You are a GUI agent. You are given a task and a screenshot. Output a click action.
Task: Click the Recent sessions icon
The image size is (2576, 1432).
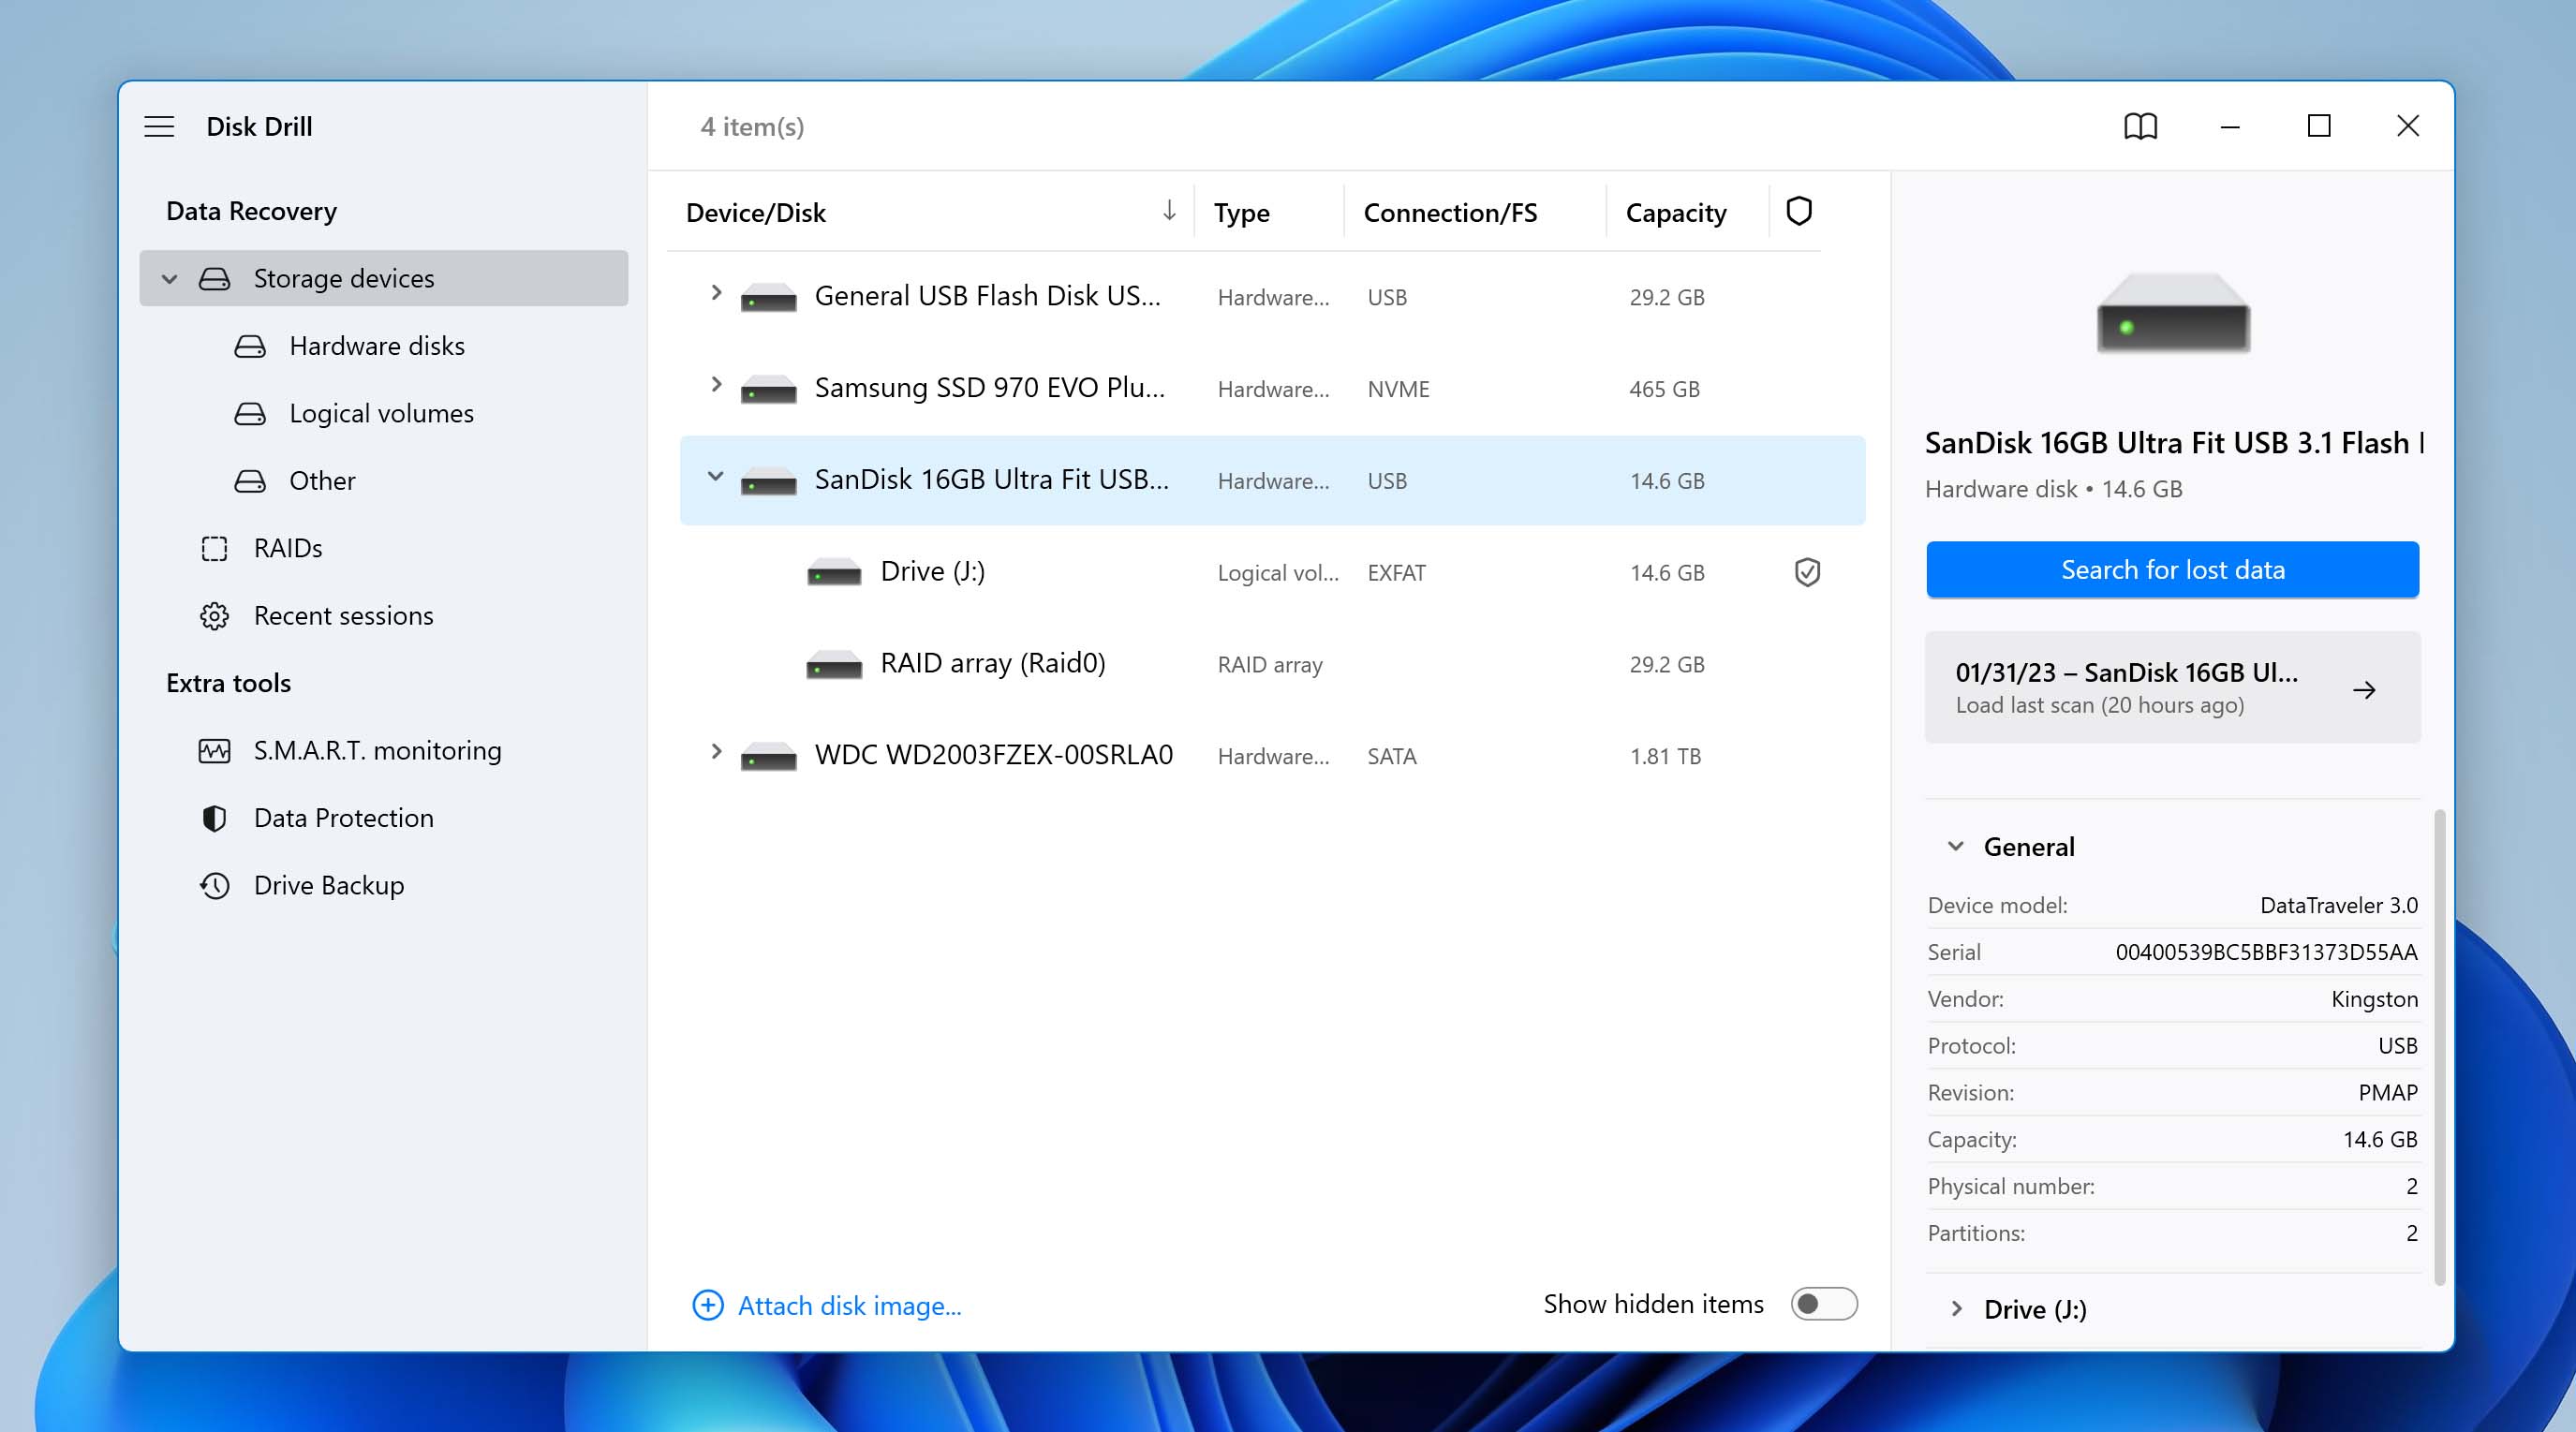[214, 613]
